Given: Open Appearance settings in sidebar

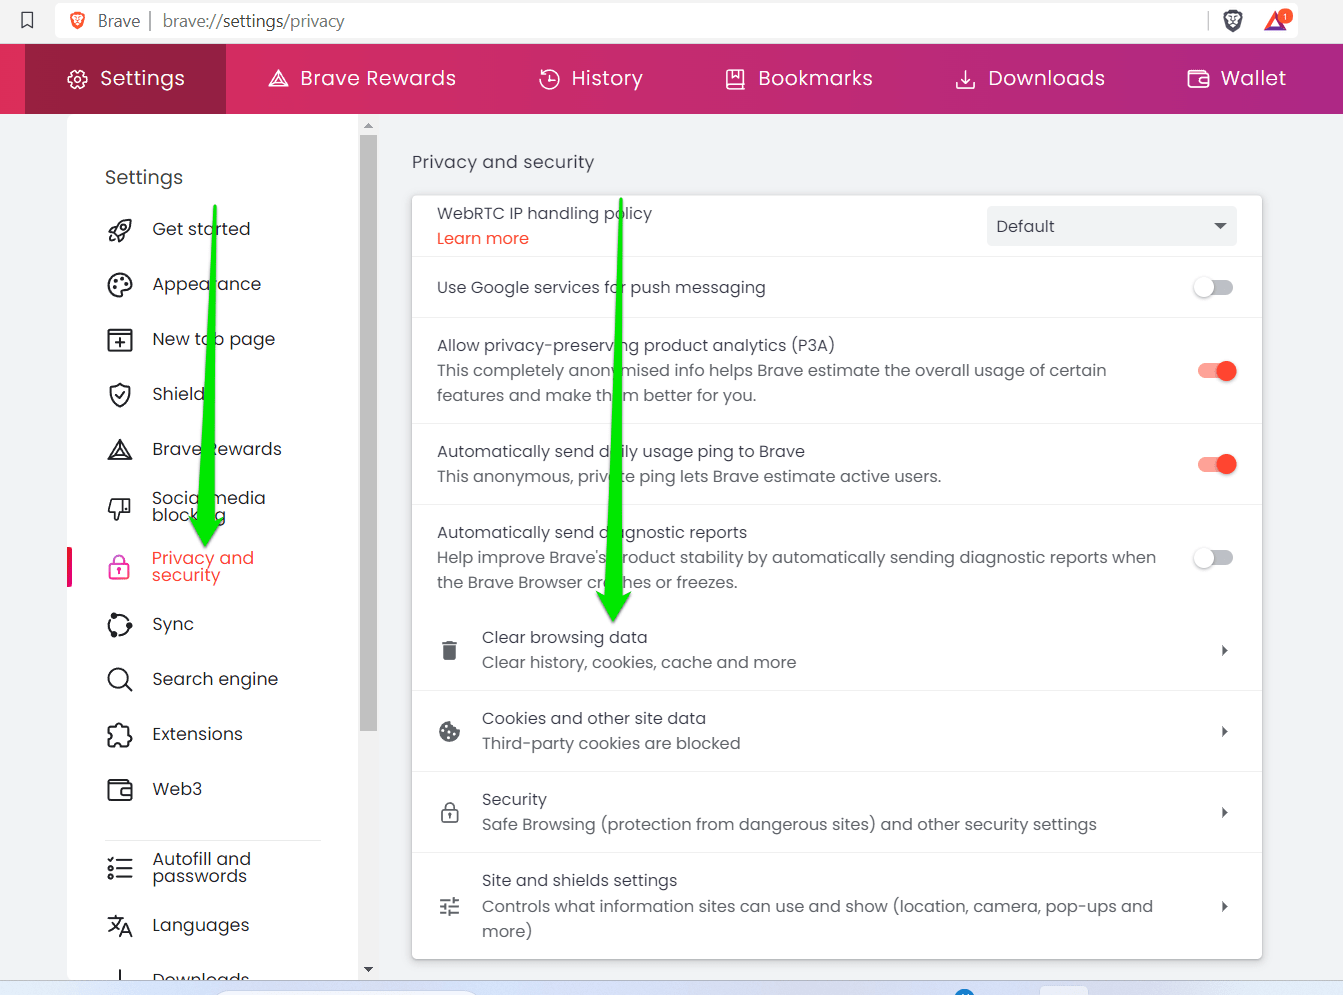Looking at the screenshot, I should tap(206, 285).
